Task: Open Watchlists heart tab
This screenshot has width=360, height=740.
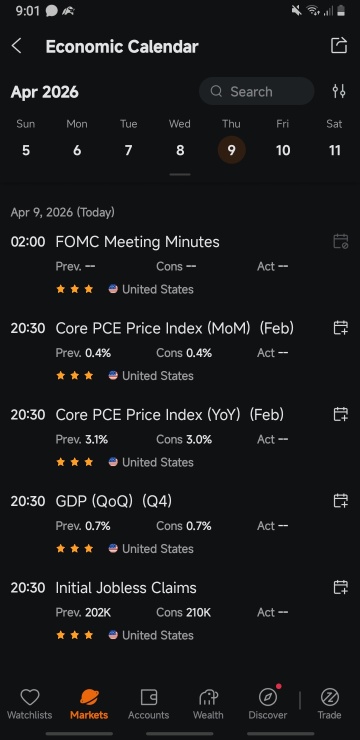Action: click(x=30, y=704)
